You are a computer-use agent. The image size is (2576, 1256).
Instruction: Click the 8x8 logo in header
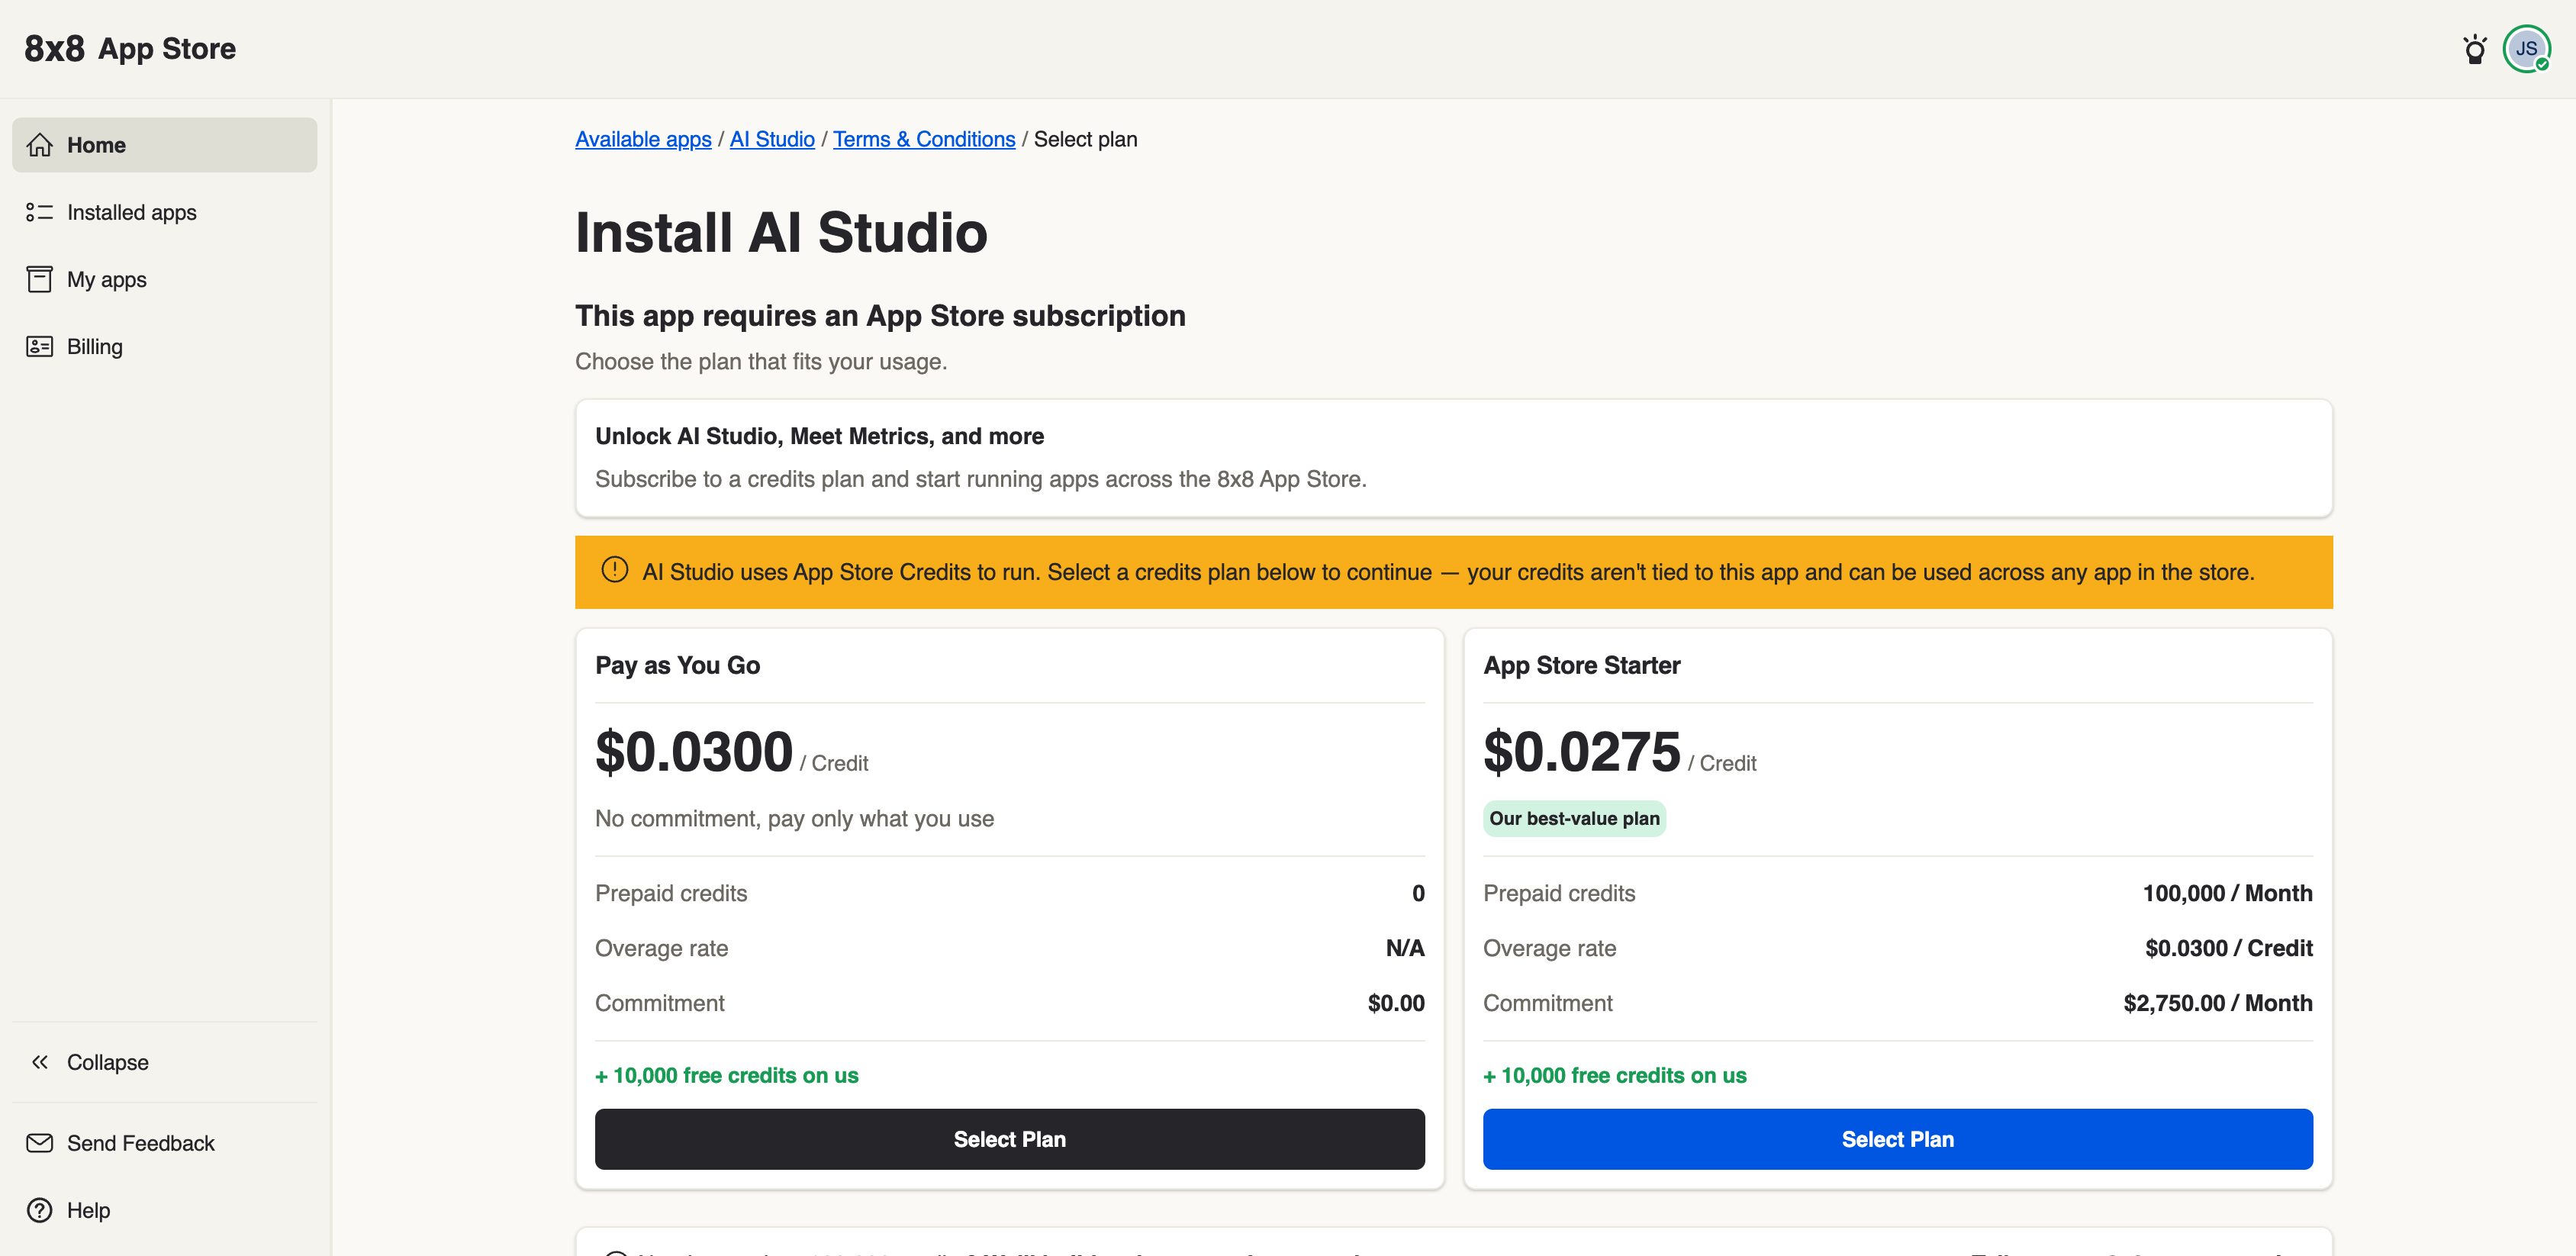(x=54, y=48)
